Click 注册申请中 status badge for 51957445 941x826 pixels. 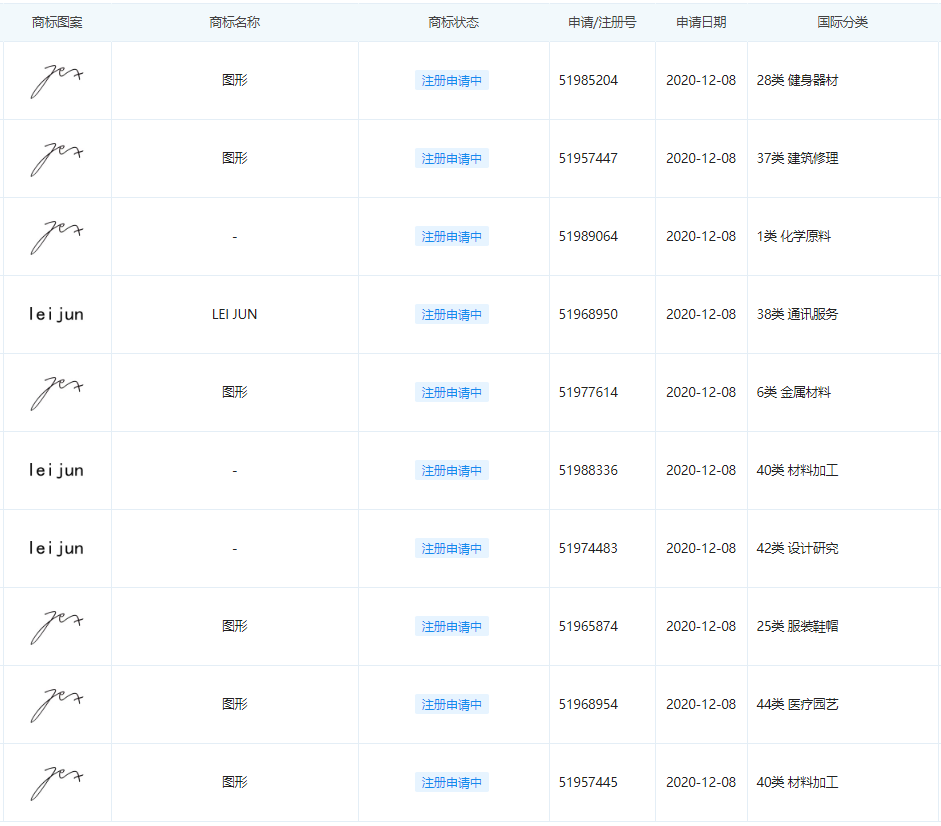pos(452,783)
